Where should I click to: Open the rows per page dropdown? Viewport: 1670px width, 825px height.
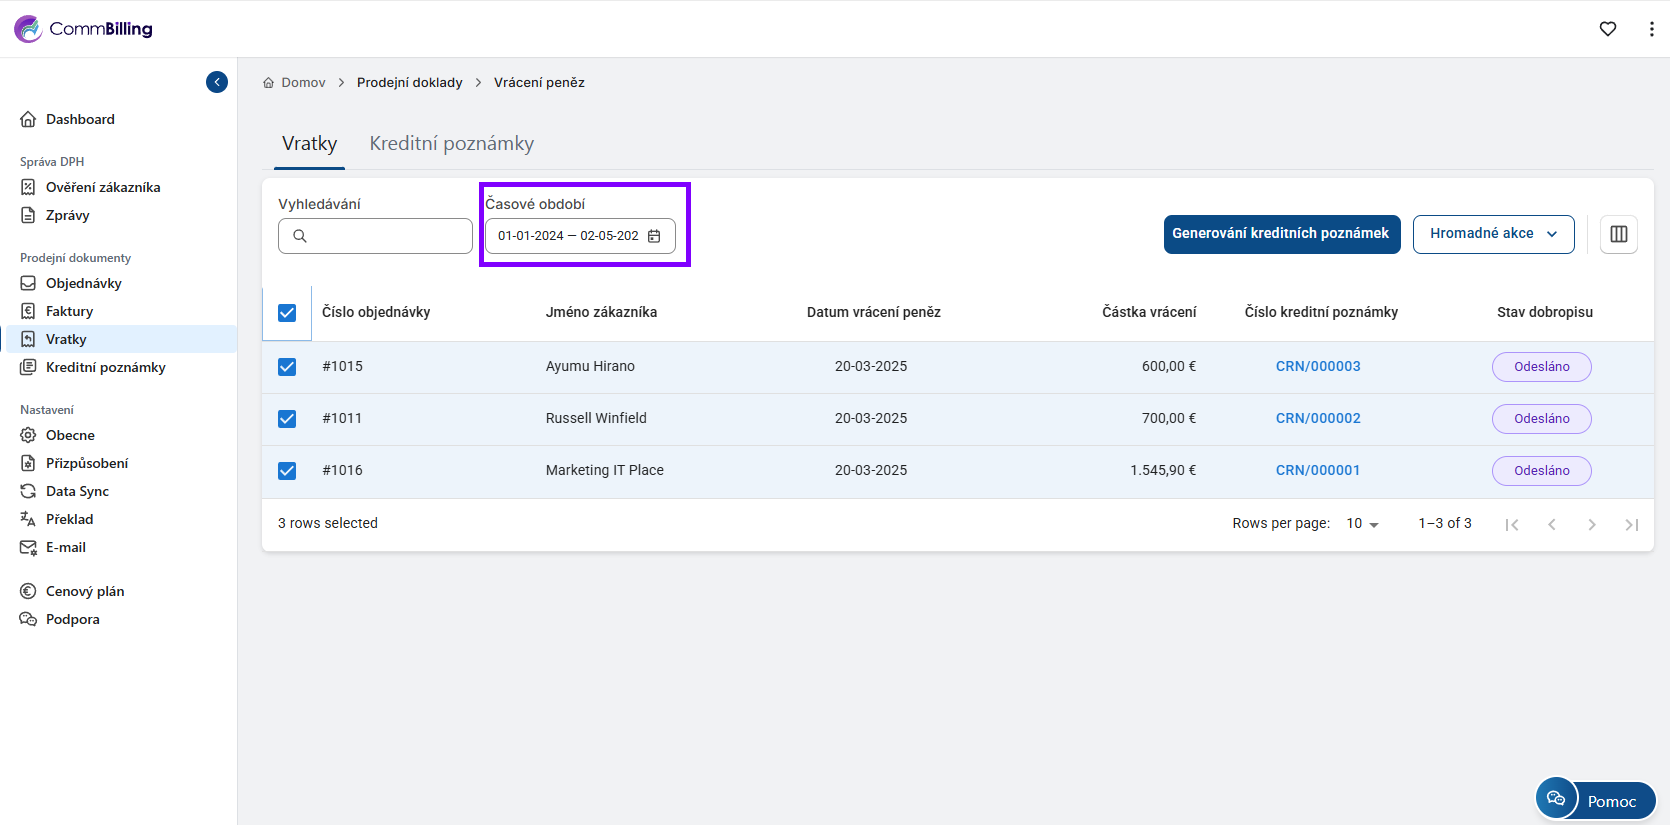point(1362,524)
